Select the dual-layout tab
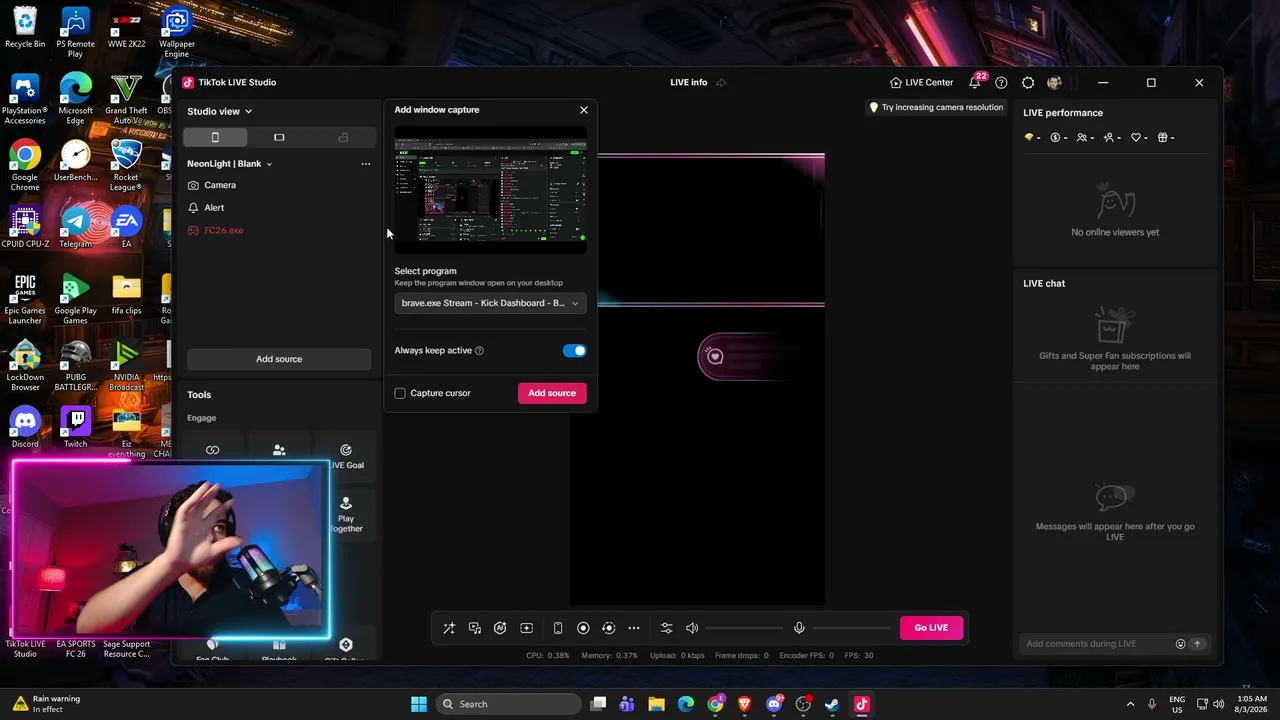 (x=343, y=137)
